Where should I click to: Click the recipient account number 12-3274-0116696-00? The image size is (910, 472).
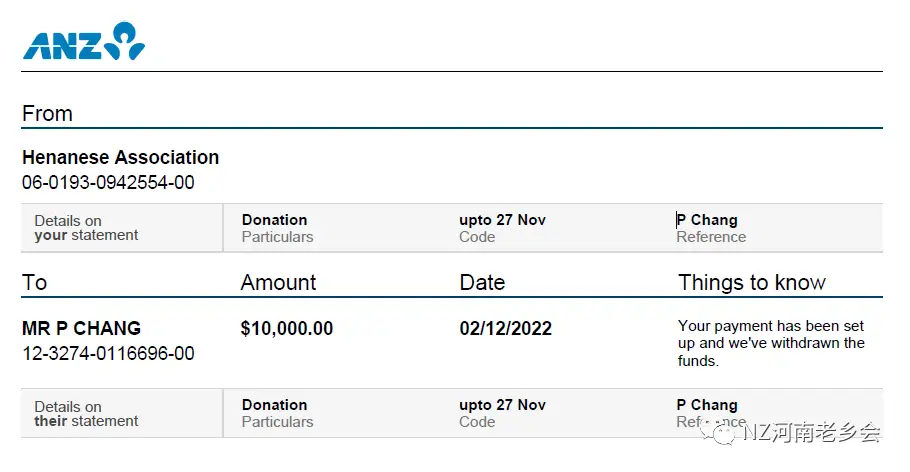[x=108, y=353]
